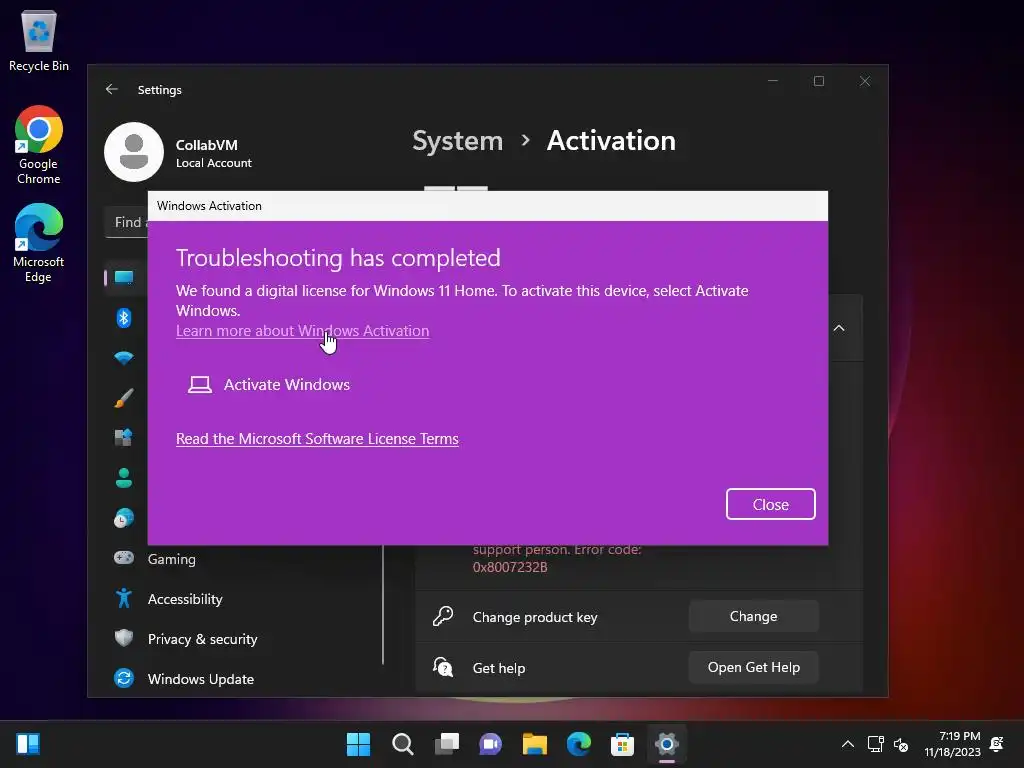This screenshot has height=768, width=1024.
Task: Open Microsoft Store from taskbar
Action: [622, 744]
